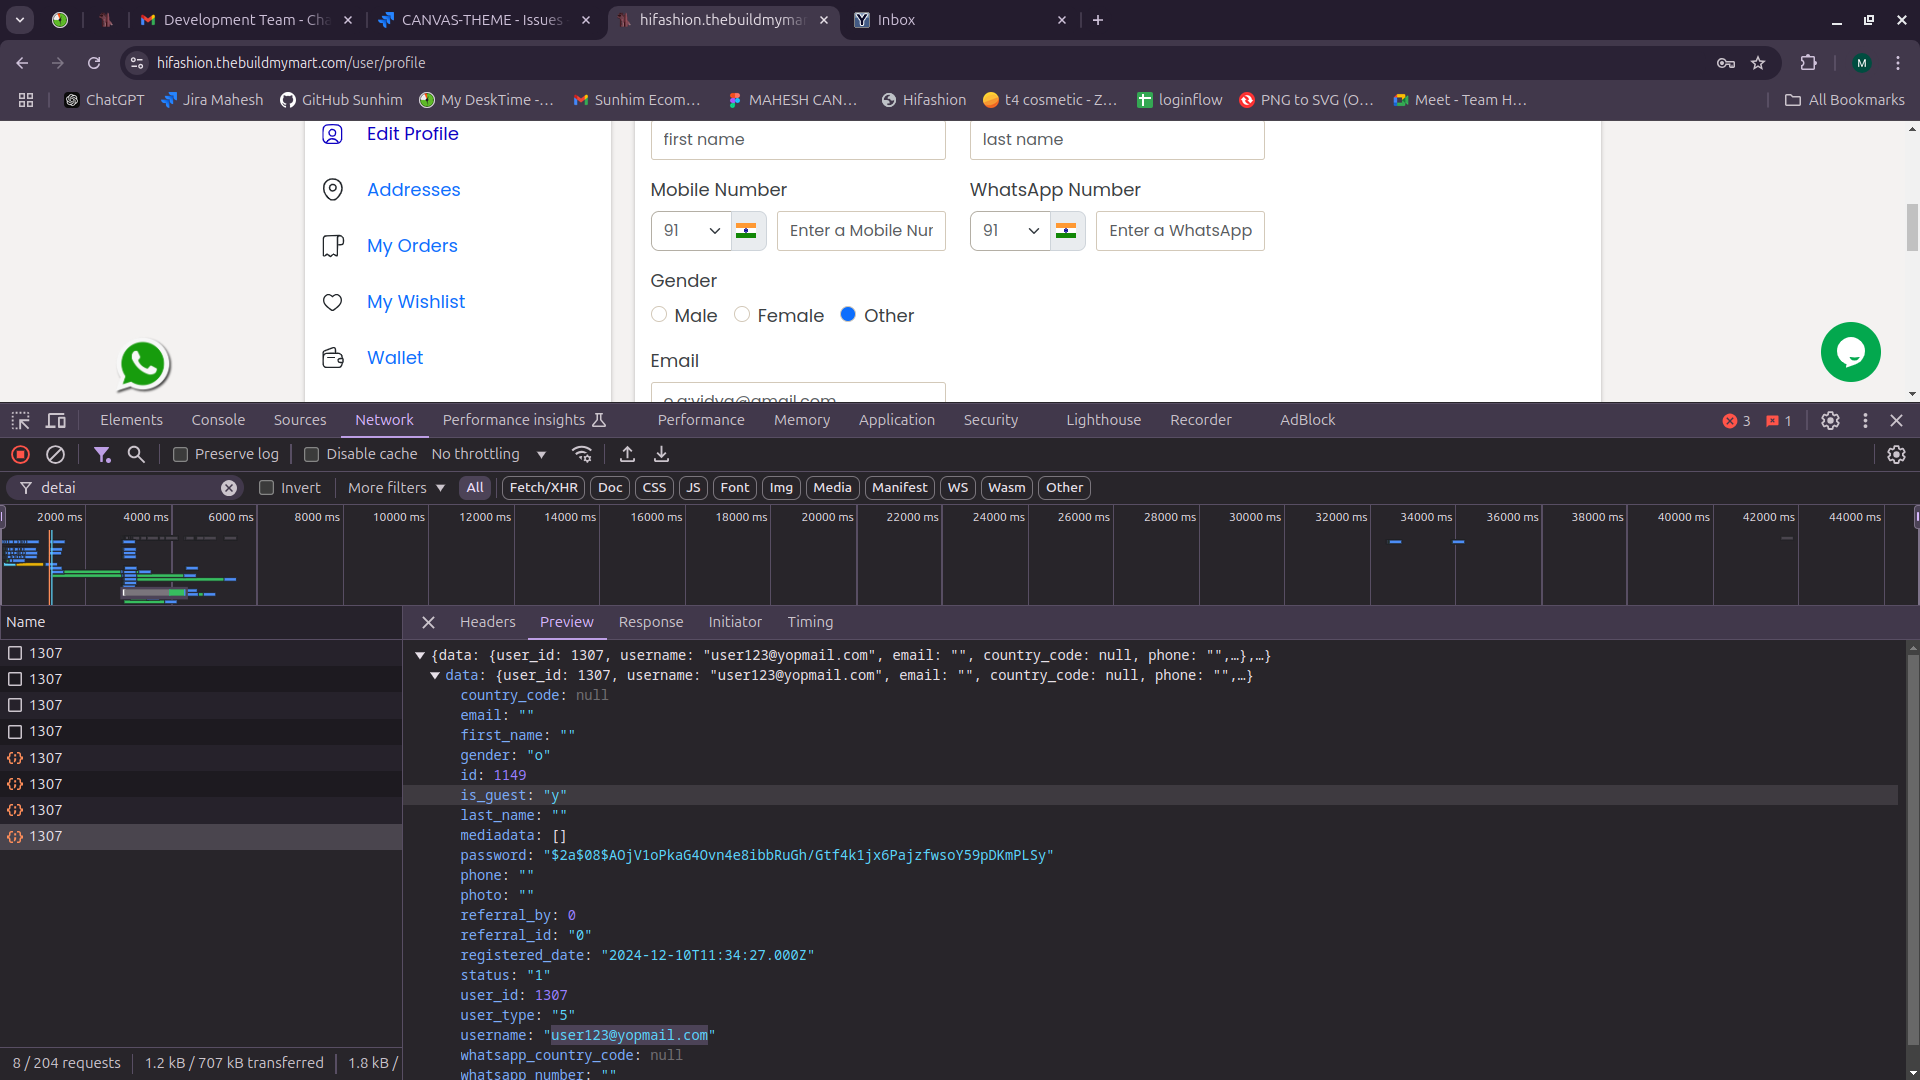The width and height of the screenshot is (1920, 1080).
Task: Select the Other gender radio
Action: (x=848, y=314)
